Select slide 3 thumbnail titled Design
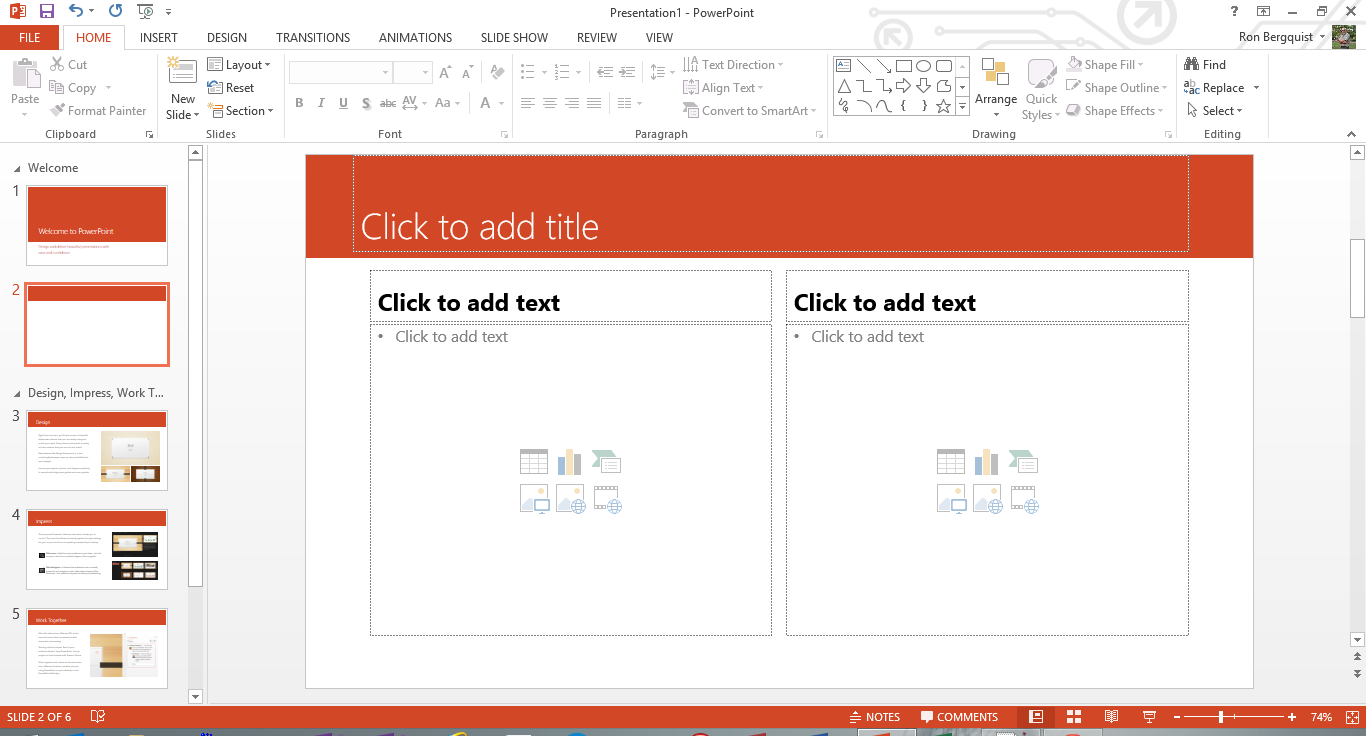This screenshot has height=736, width=1366. [97, 450]
